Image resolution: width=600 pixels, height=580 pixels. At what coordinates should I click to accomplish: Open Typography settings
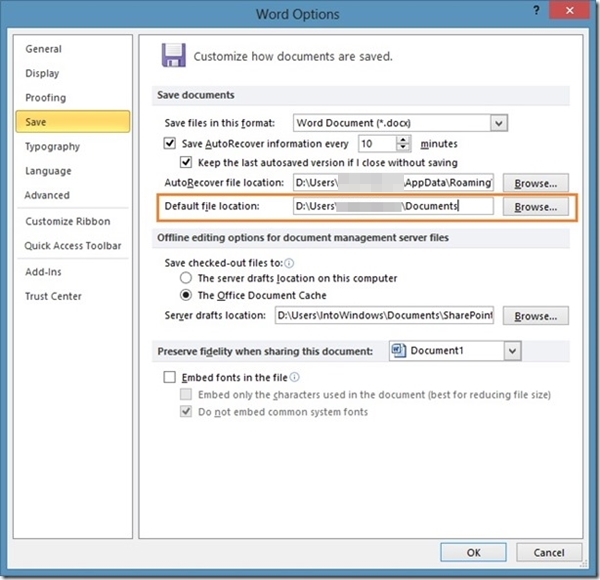pos(52,147)
